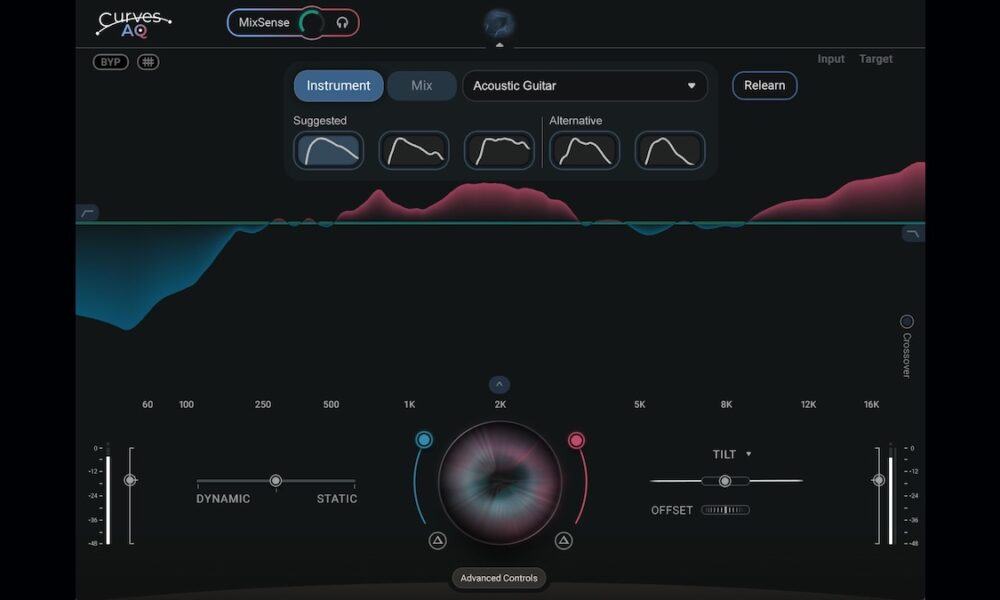Toggle the grid overlay icon

(148, 62)
